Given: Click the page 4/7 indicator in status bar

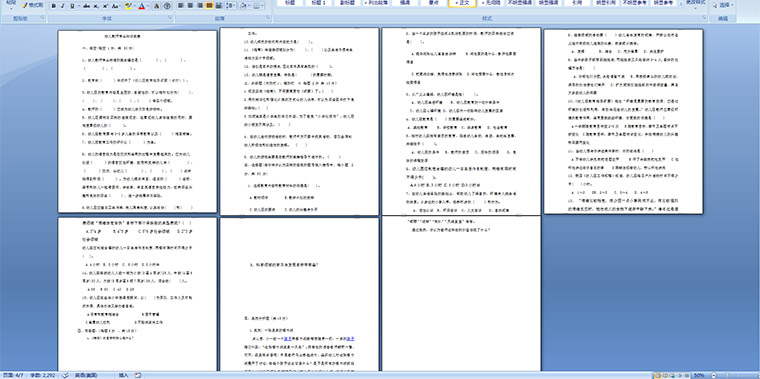Looking at the screenshot, I should coord(12,375).
